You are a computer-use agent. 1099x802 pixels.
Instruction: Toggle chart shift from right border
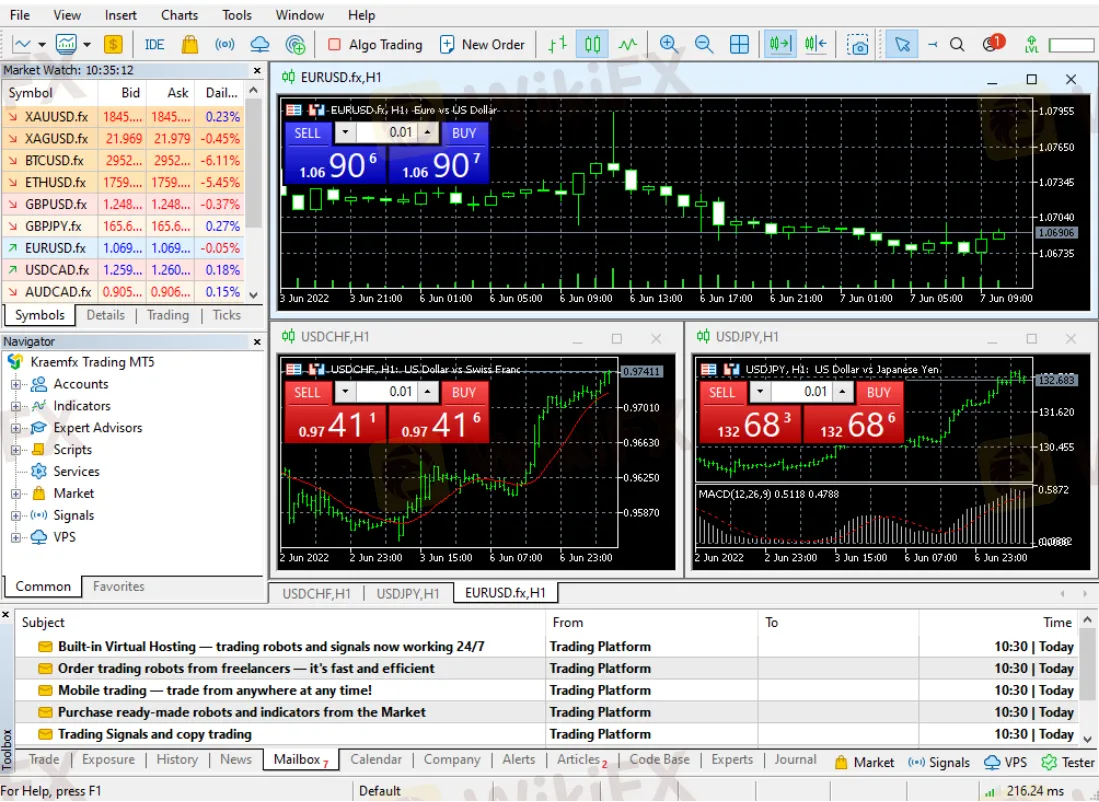pos(816,44)
